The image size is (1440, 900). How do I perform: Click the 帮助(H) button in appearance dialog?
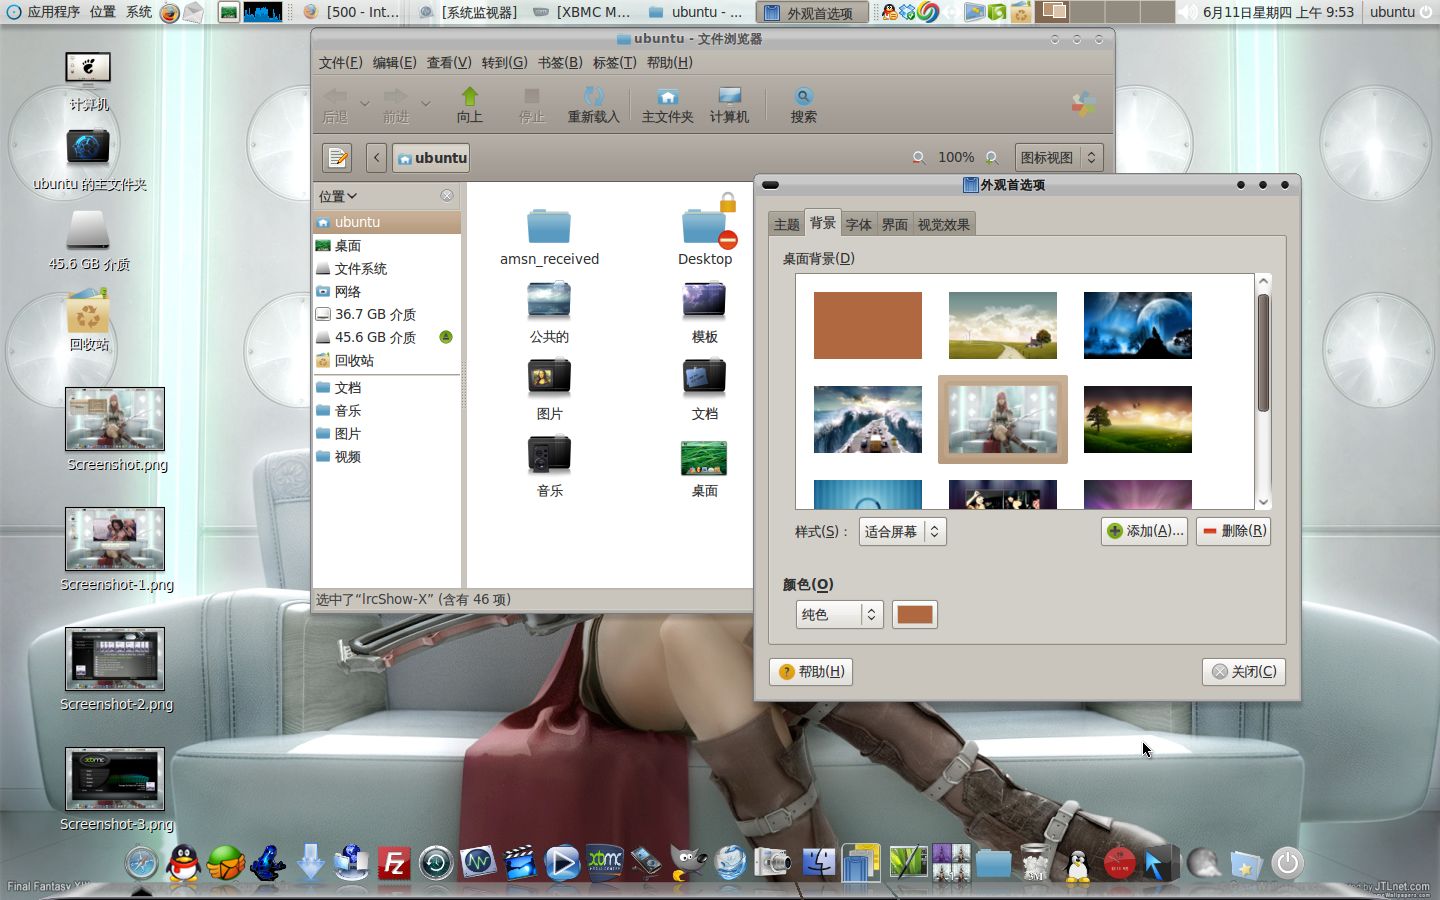pos(811,672)
